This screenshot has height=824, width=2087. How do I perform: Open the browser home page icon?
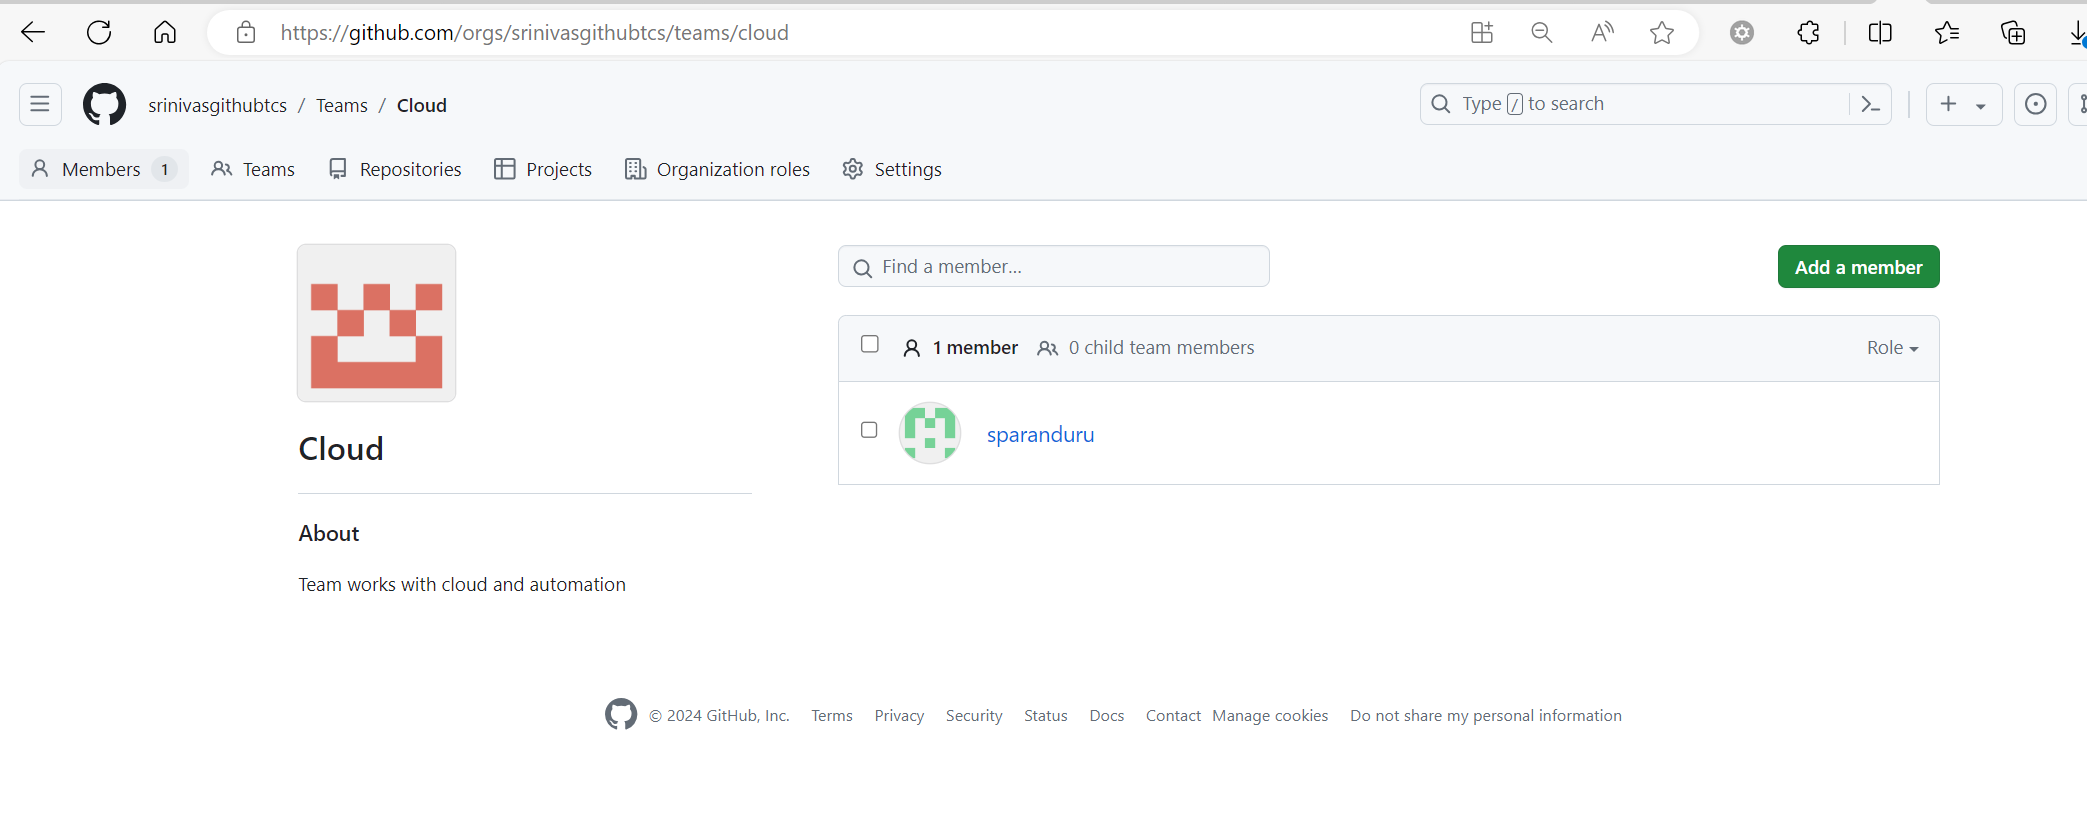click(x=165, y=32)
